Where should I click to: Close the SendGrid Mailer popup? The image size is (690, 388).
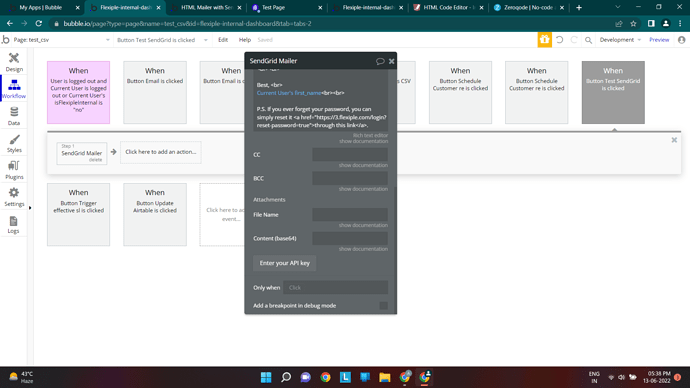391,61
